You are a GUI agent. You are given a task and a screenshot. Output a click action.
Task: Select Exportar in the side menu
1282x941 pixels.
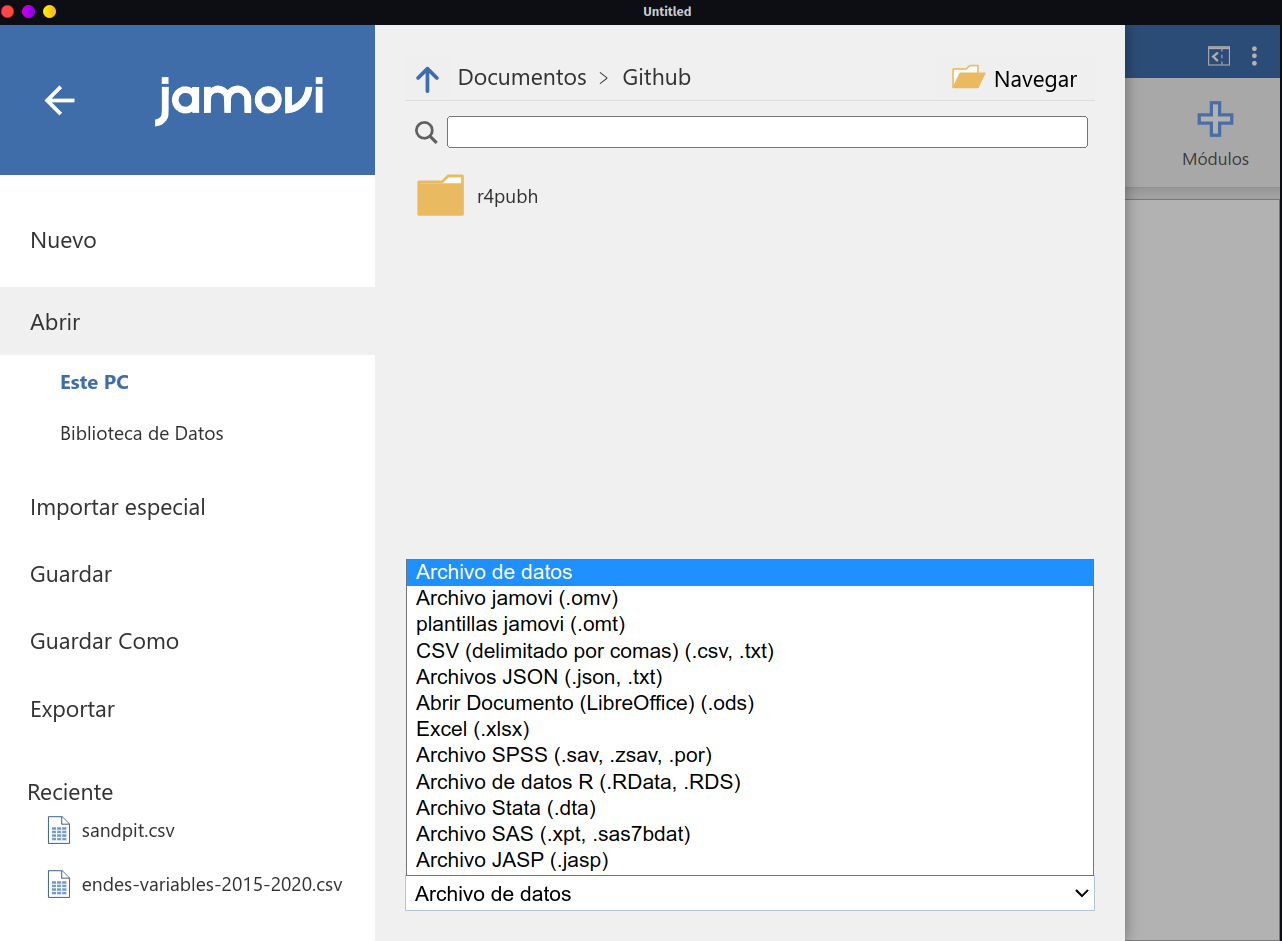187,709
